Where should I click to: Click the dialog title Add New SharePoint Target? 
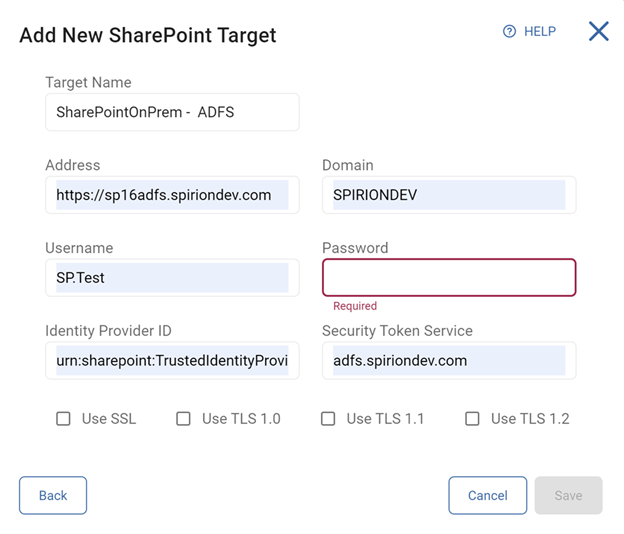click(148, 36)
